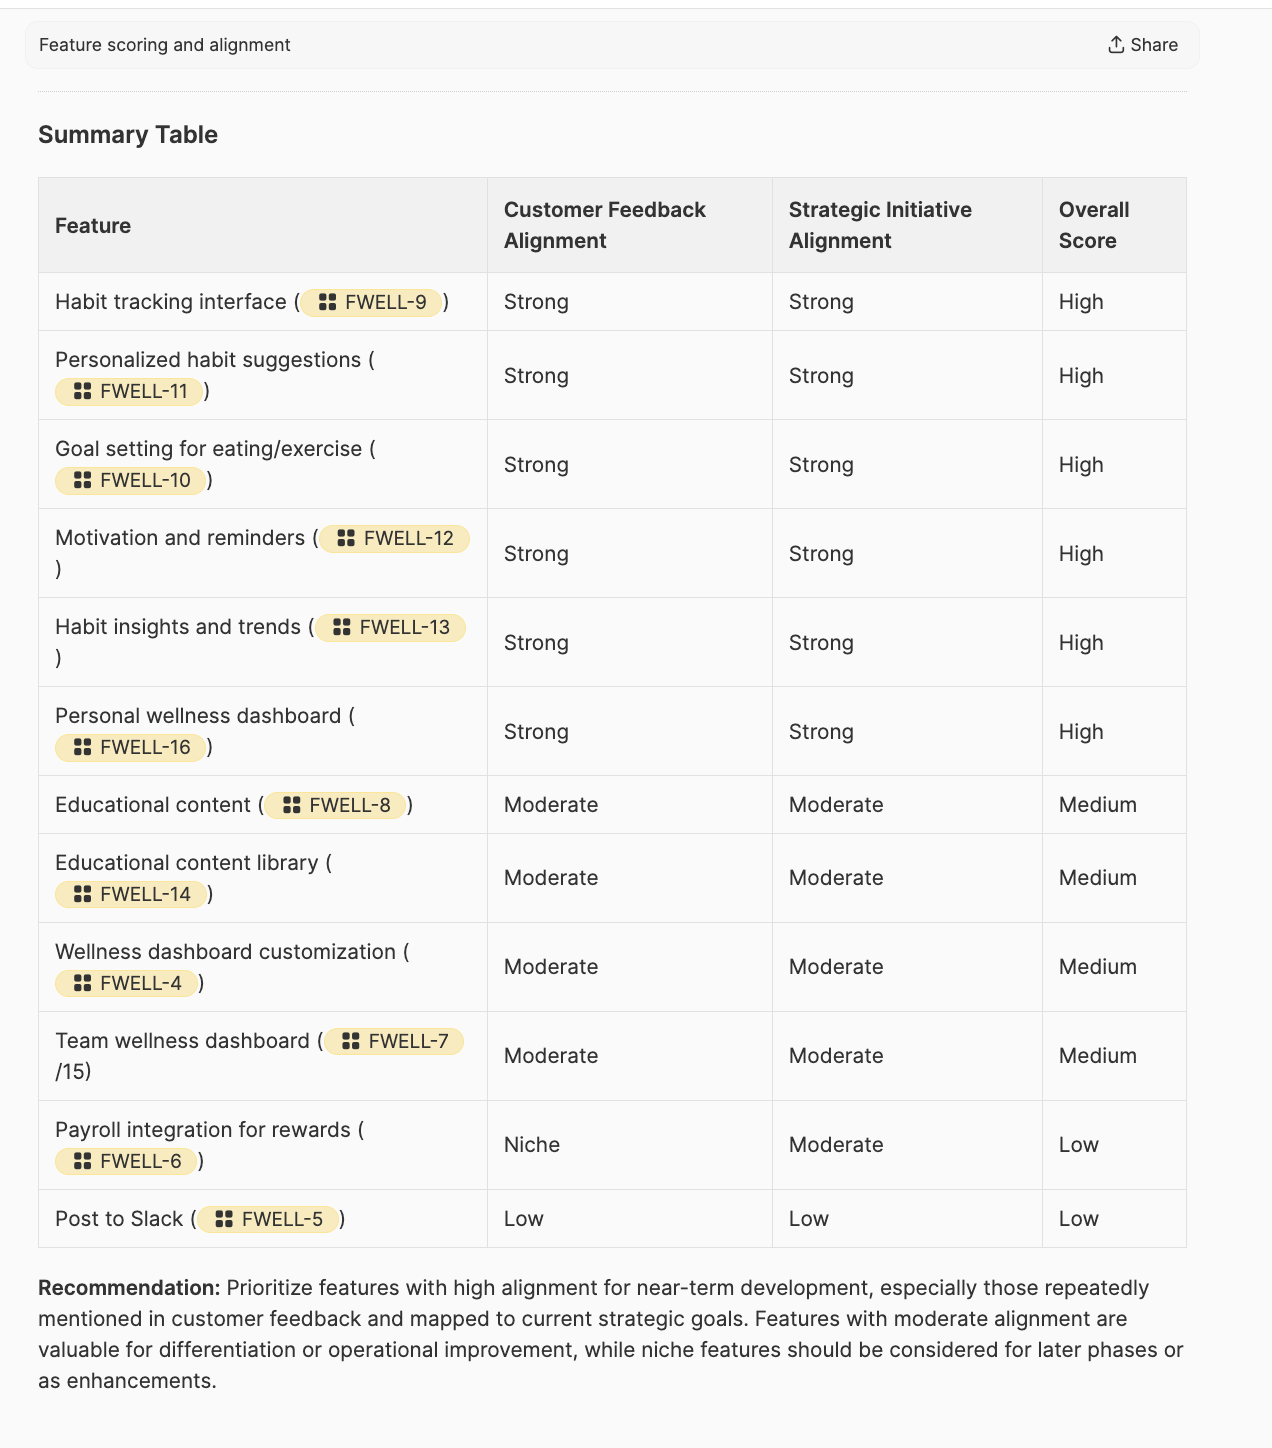Open the FWELL-6 issue chip
Screen dimensions: 1272x1448
[x=127, y=1161]
